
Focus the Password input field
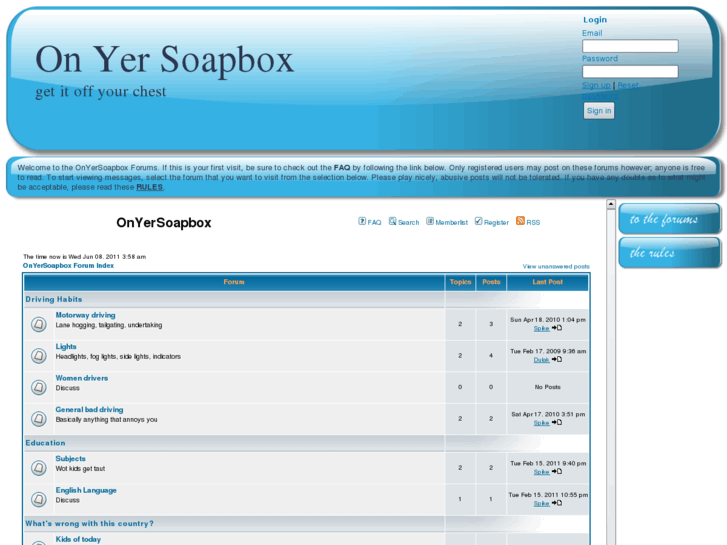pyautogui.click(x=630, y=71)
